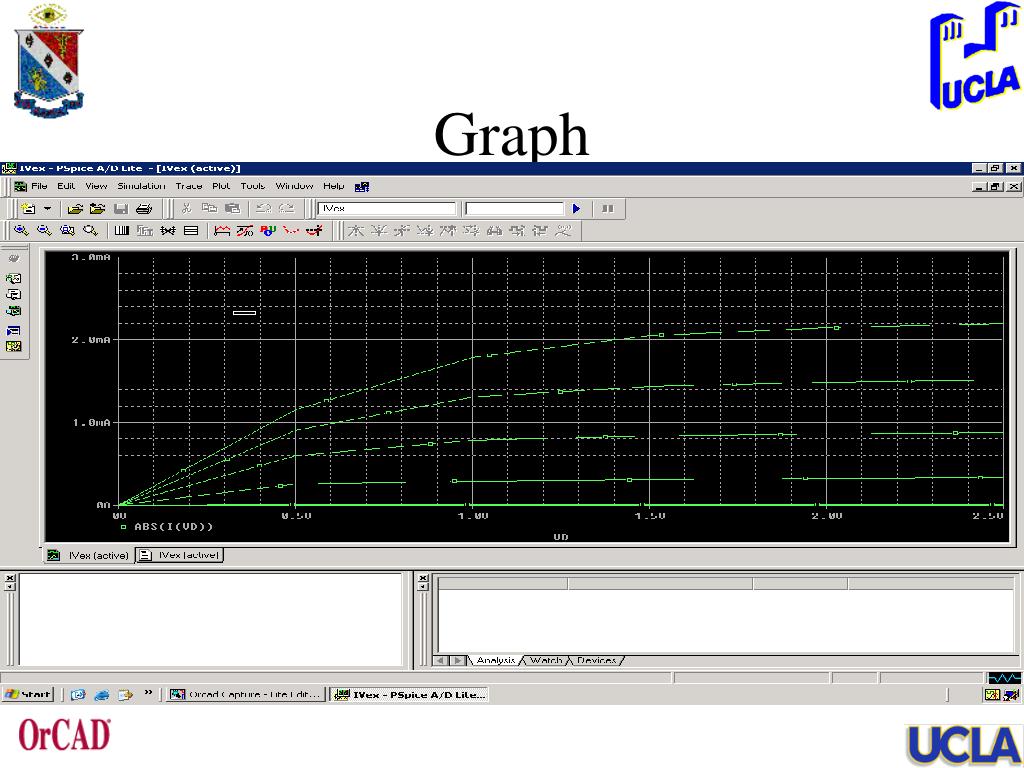Viewport: 1024px width, 768px height.
Task: Toggle the Log X Axis icon
Action: coord(122,230)
